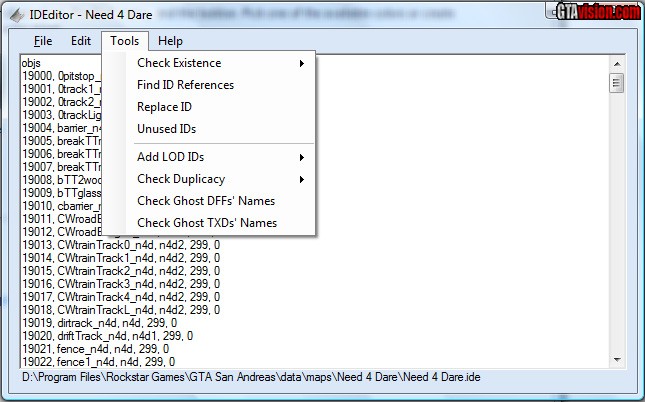Click the IDEditor app icon in title bar
Image resolution: width=645 pixels, height=402 pixels.
click(12, 13)
